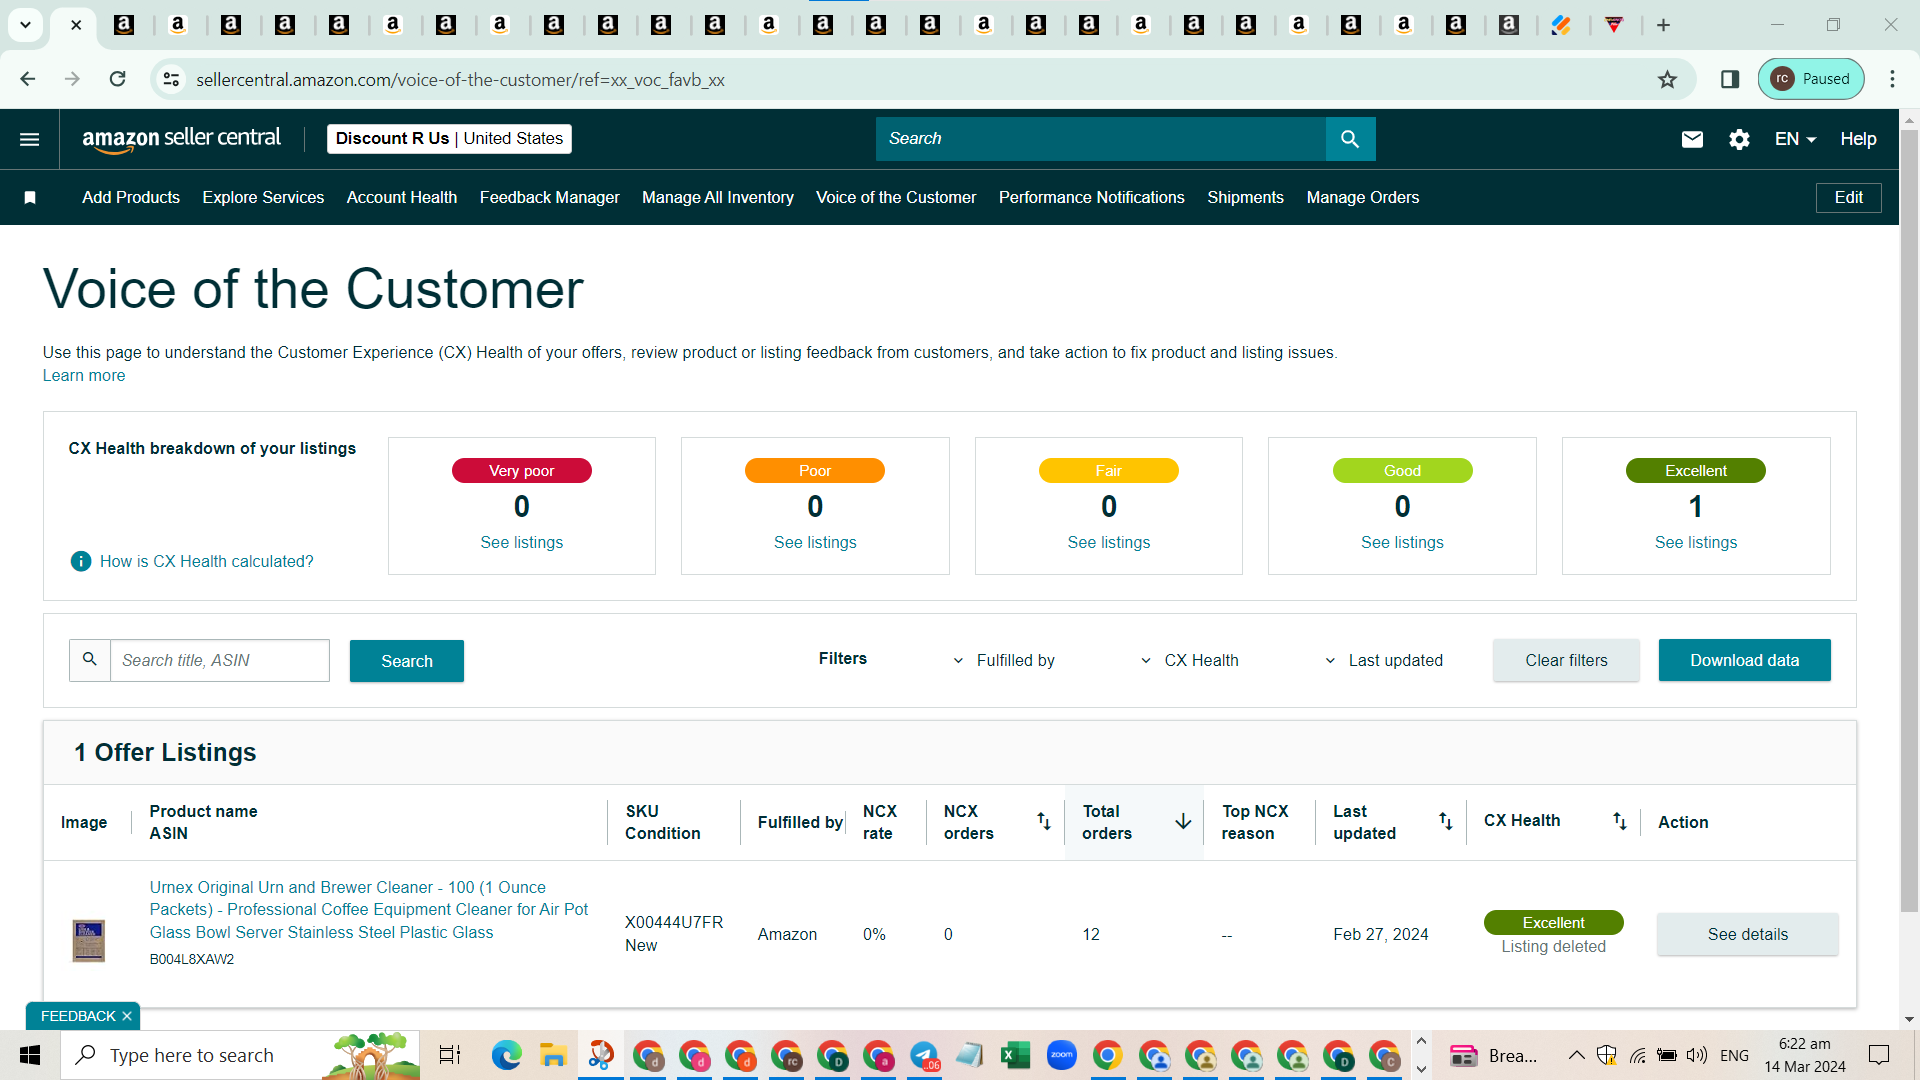Viewport: 1920px width, 1080px height.
Task: Click the browser address bar URL
Action: click(460, 79)
